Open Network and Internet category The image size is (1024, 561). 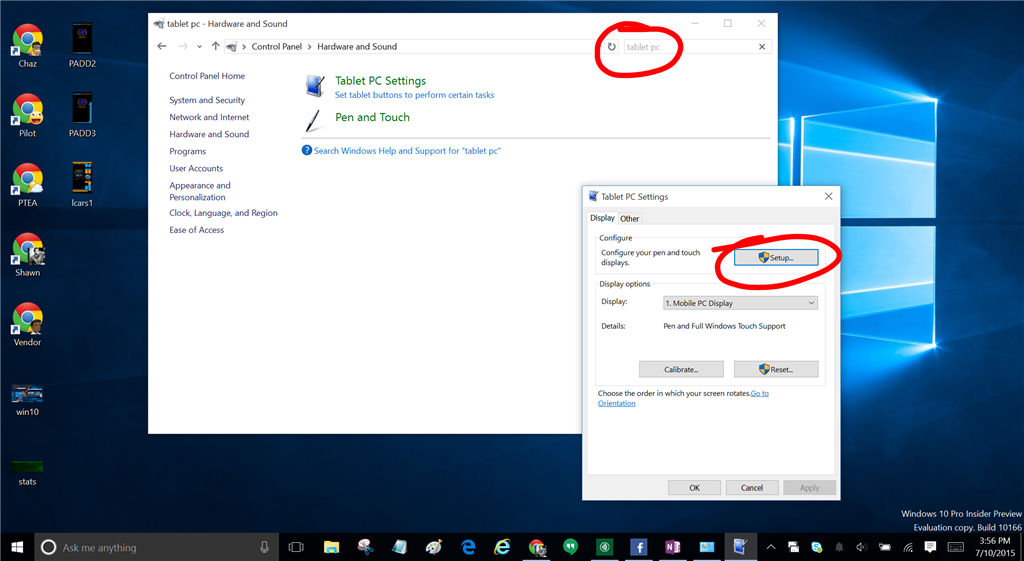pyautogui.click(x=209, y=117)
